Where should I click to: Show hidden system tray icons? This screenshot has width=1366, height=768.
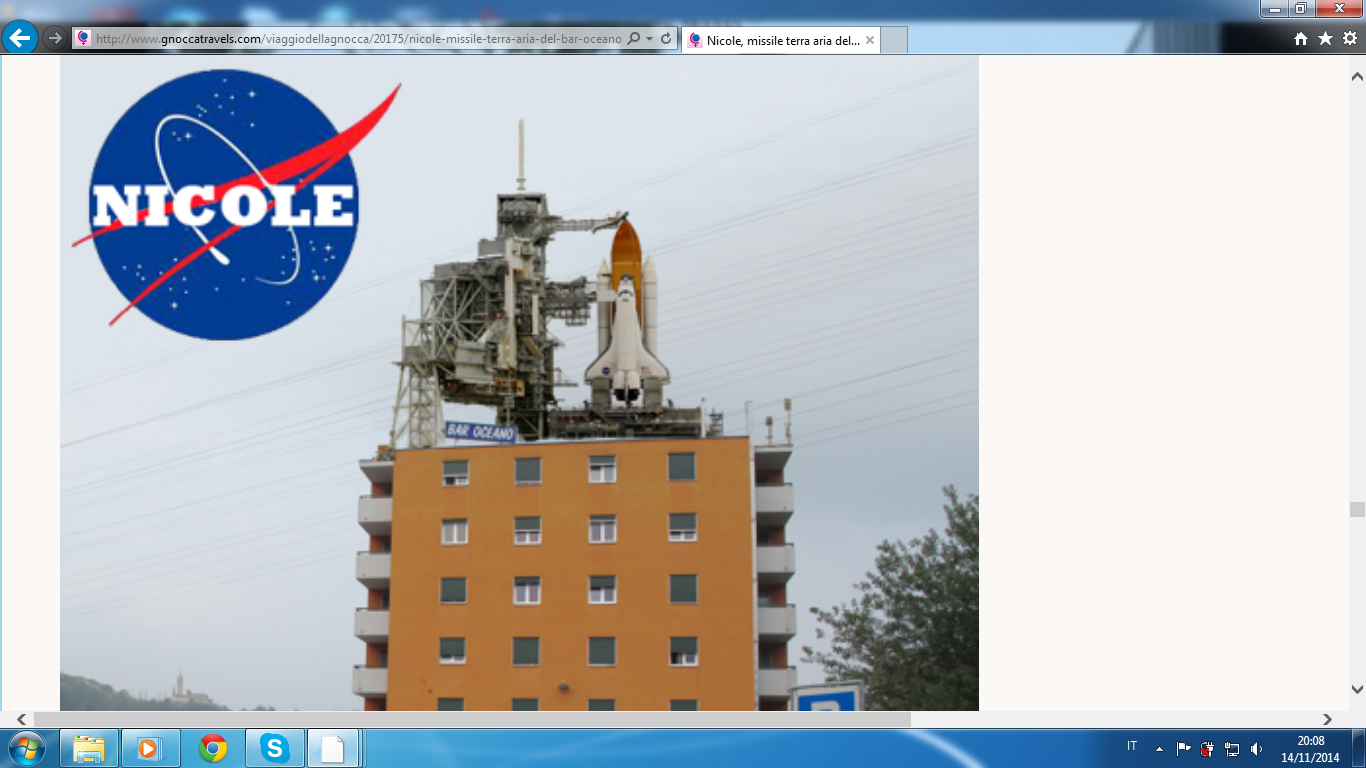coord(1159,748)
